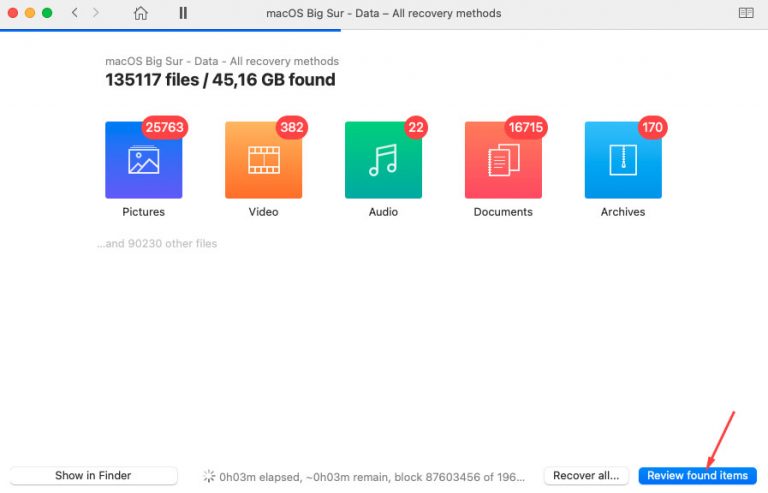Navigate back with the left chevron

[x=75, y=13]
